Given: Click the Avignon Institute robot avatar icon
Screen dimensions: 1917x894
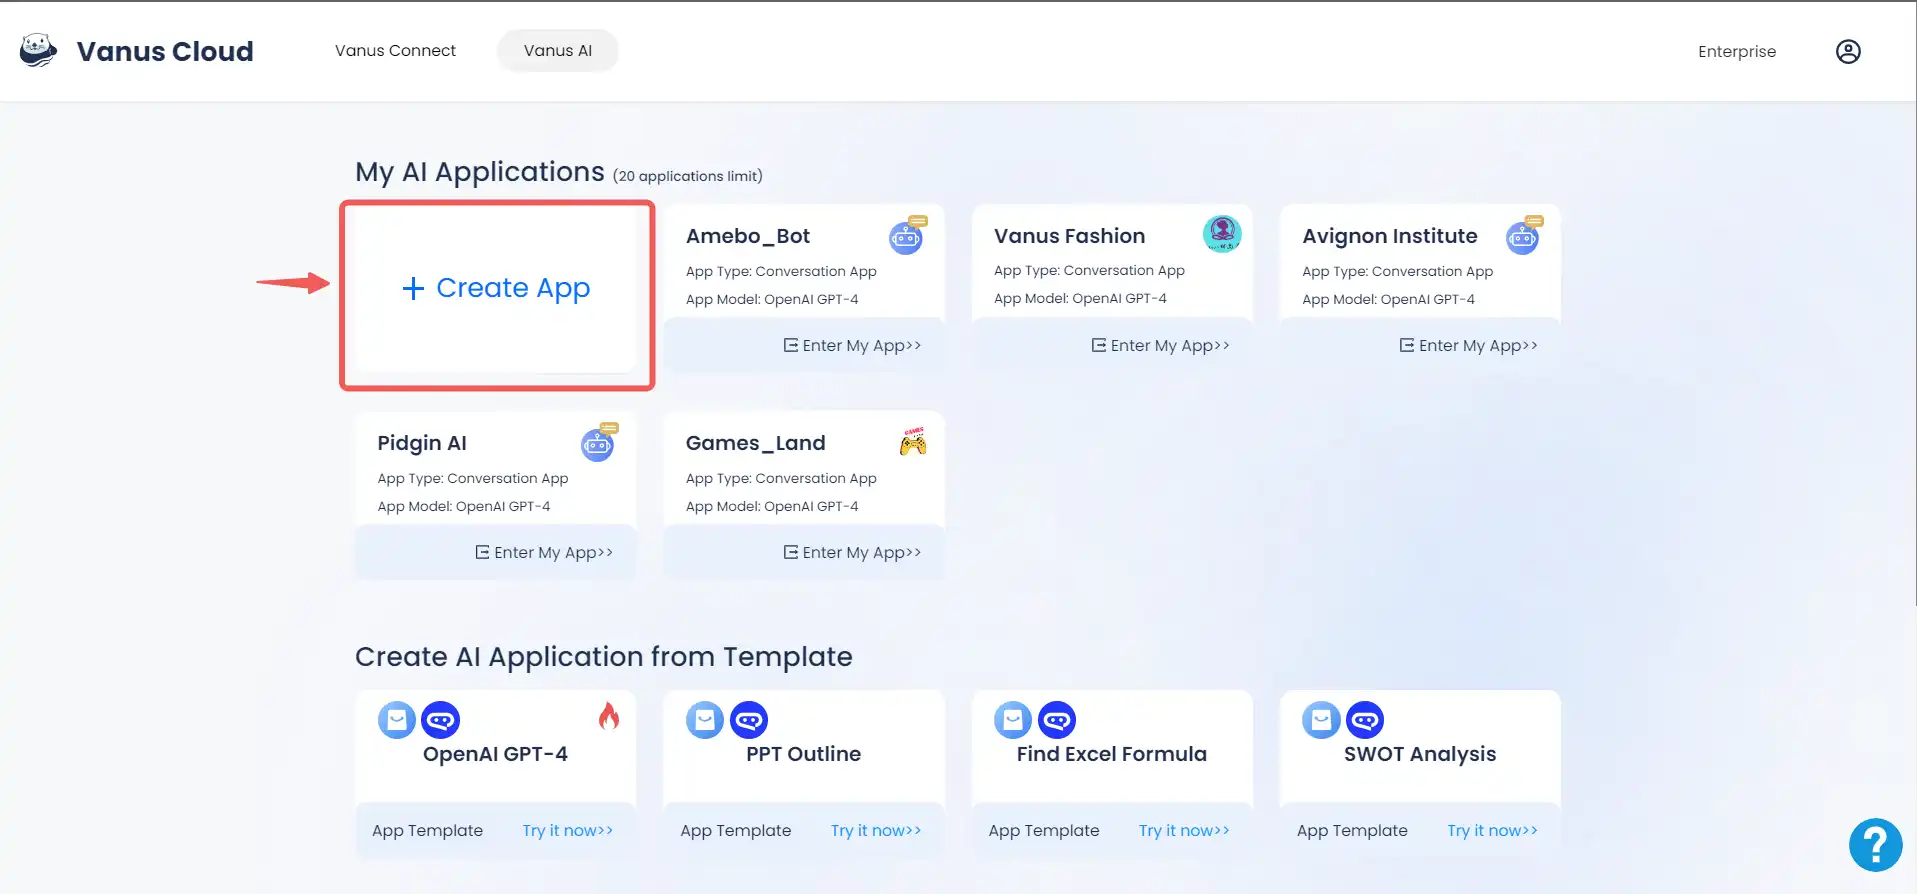Looking at the screenshot, I should tap(1524, 236).
